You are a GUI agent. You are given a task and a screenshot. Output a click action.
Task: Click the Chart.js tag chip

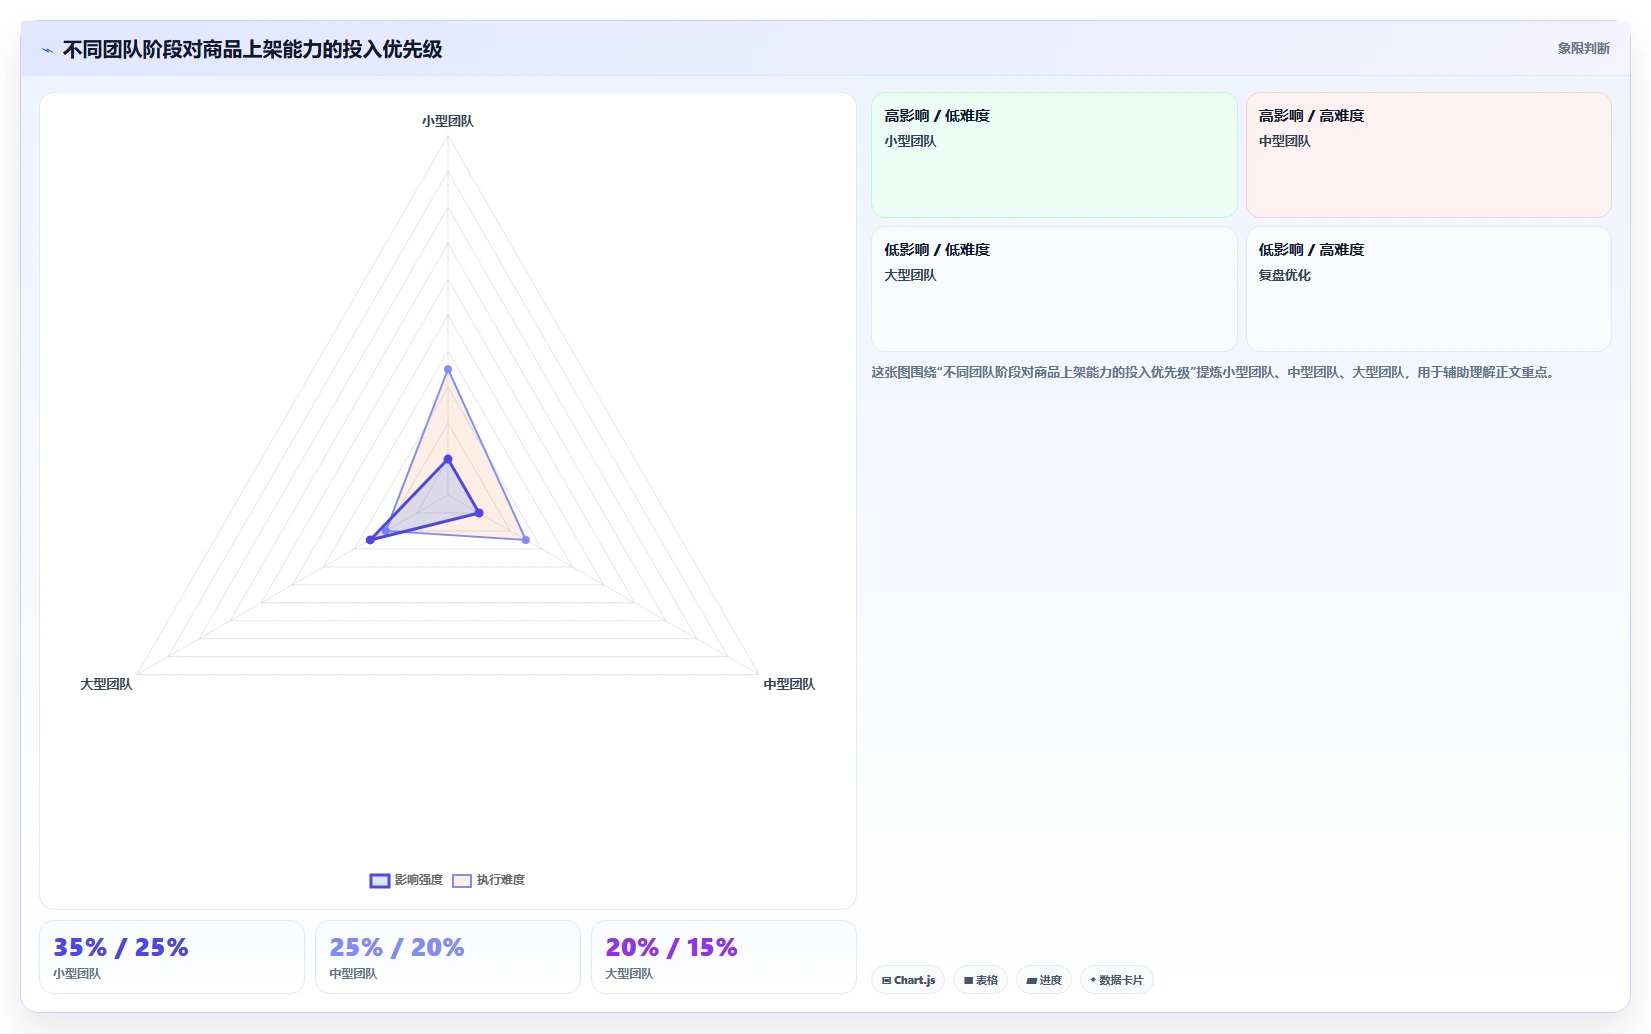[908, 980]
